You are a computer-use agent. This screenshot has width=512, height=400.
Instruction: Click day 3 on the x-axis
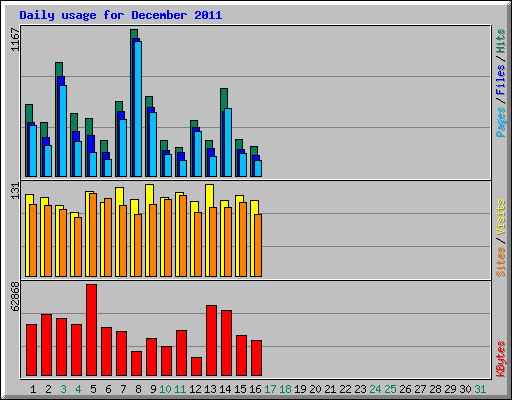click(x=63, y=389)
